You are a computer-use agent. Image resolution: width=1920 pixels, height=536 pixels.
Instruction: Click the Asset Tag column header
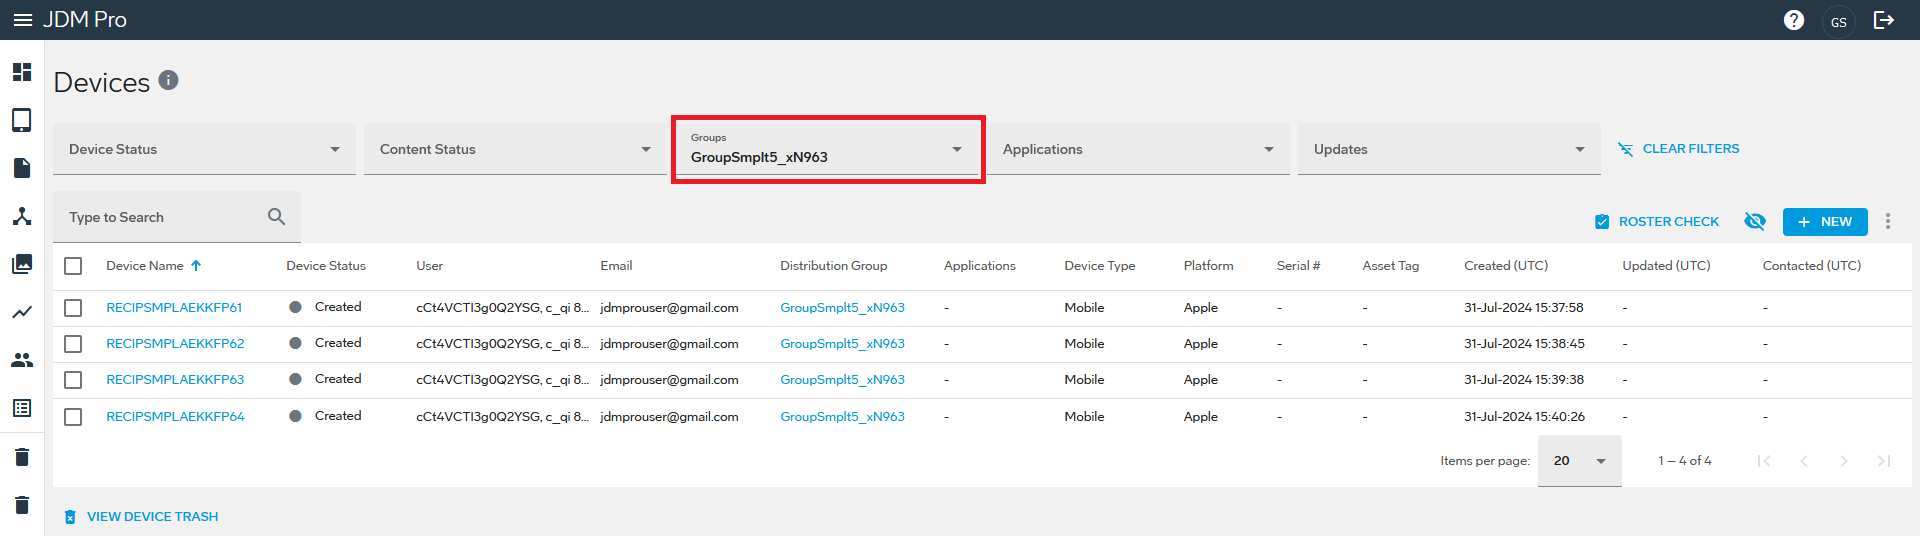click(x=1391, y=266)
